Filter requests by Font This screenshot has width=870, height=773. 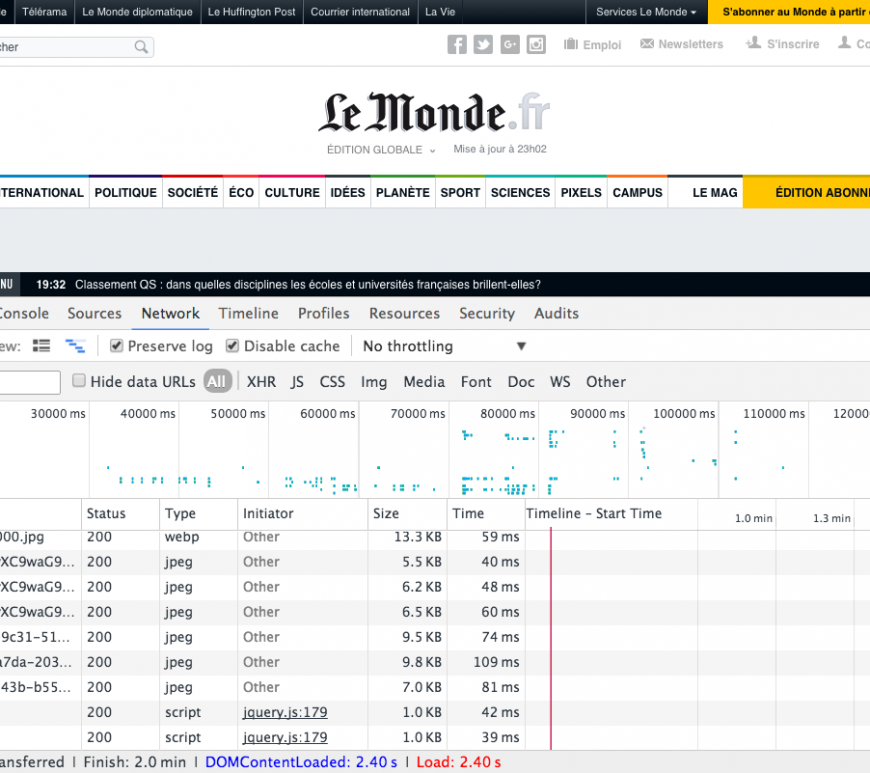(476, 382)
